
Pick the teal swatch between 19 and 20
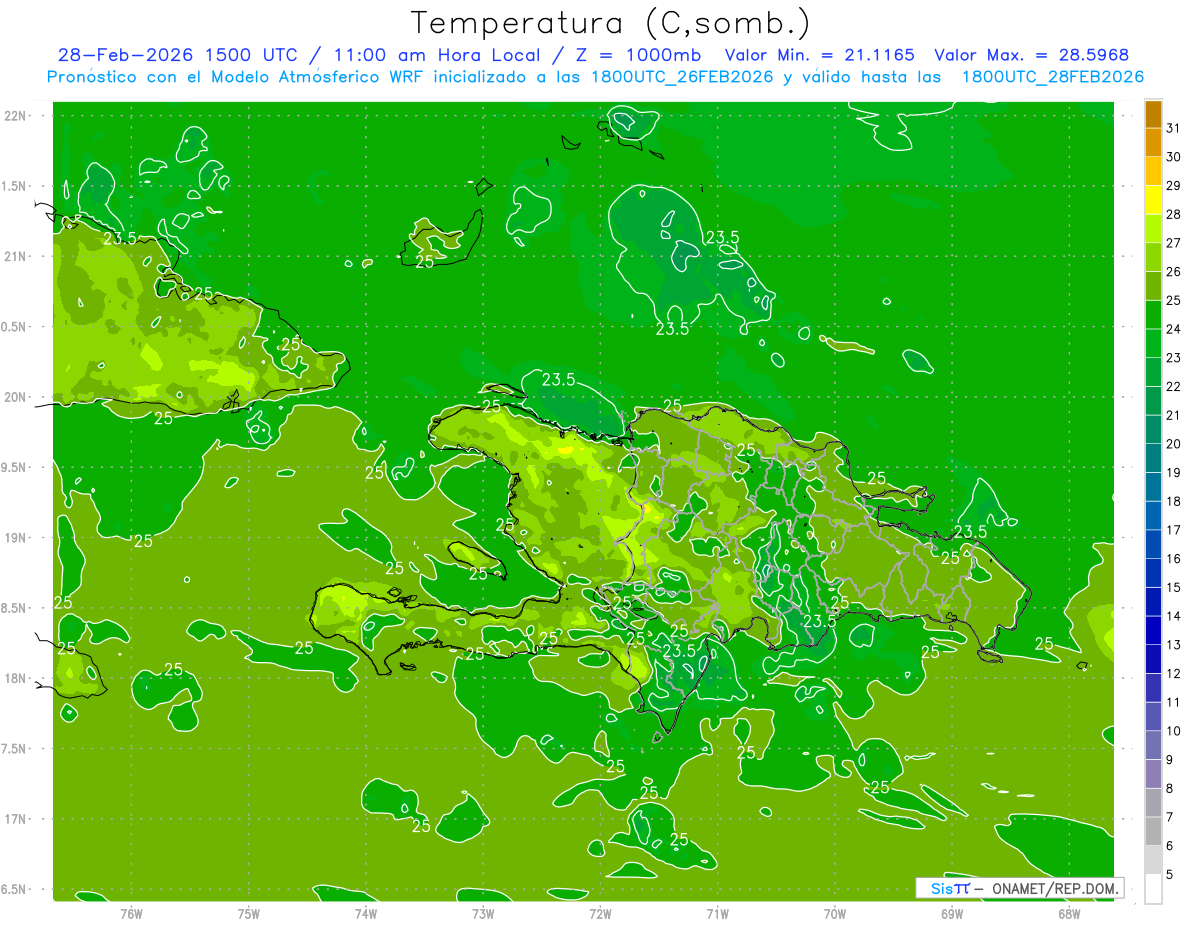click(1153, 458)
